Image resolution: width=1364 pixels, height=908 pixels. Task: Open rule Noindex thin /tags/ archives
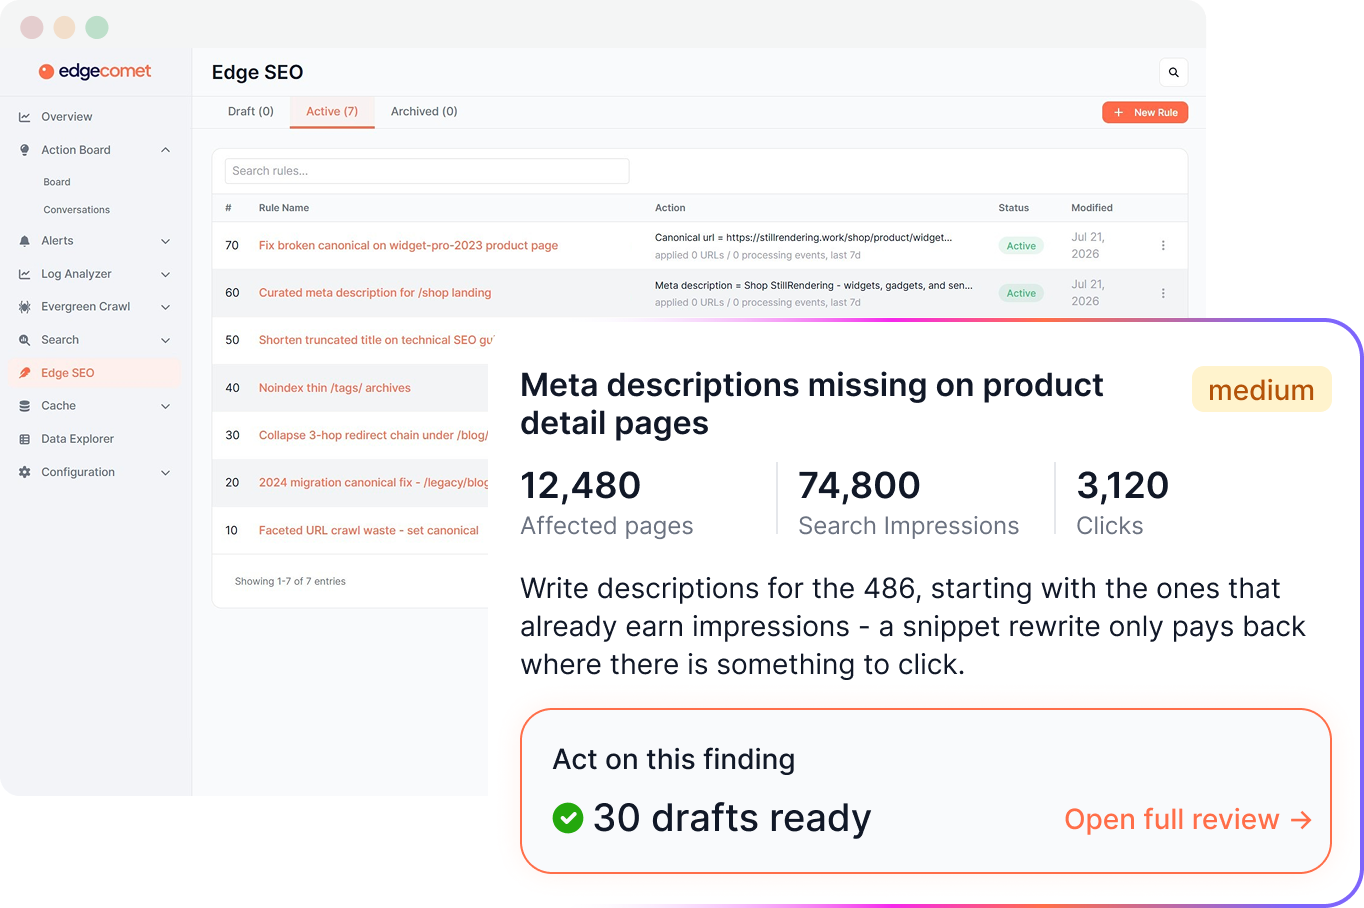tap(335, 388)
